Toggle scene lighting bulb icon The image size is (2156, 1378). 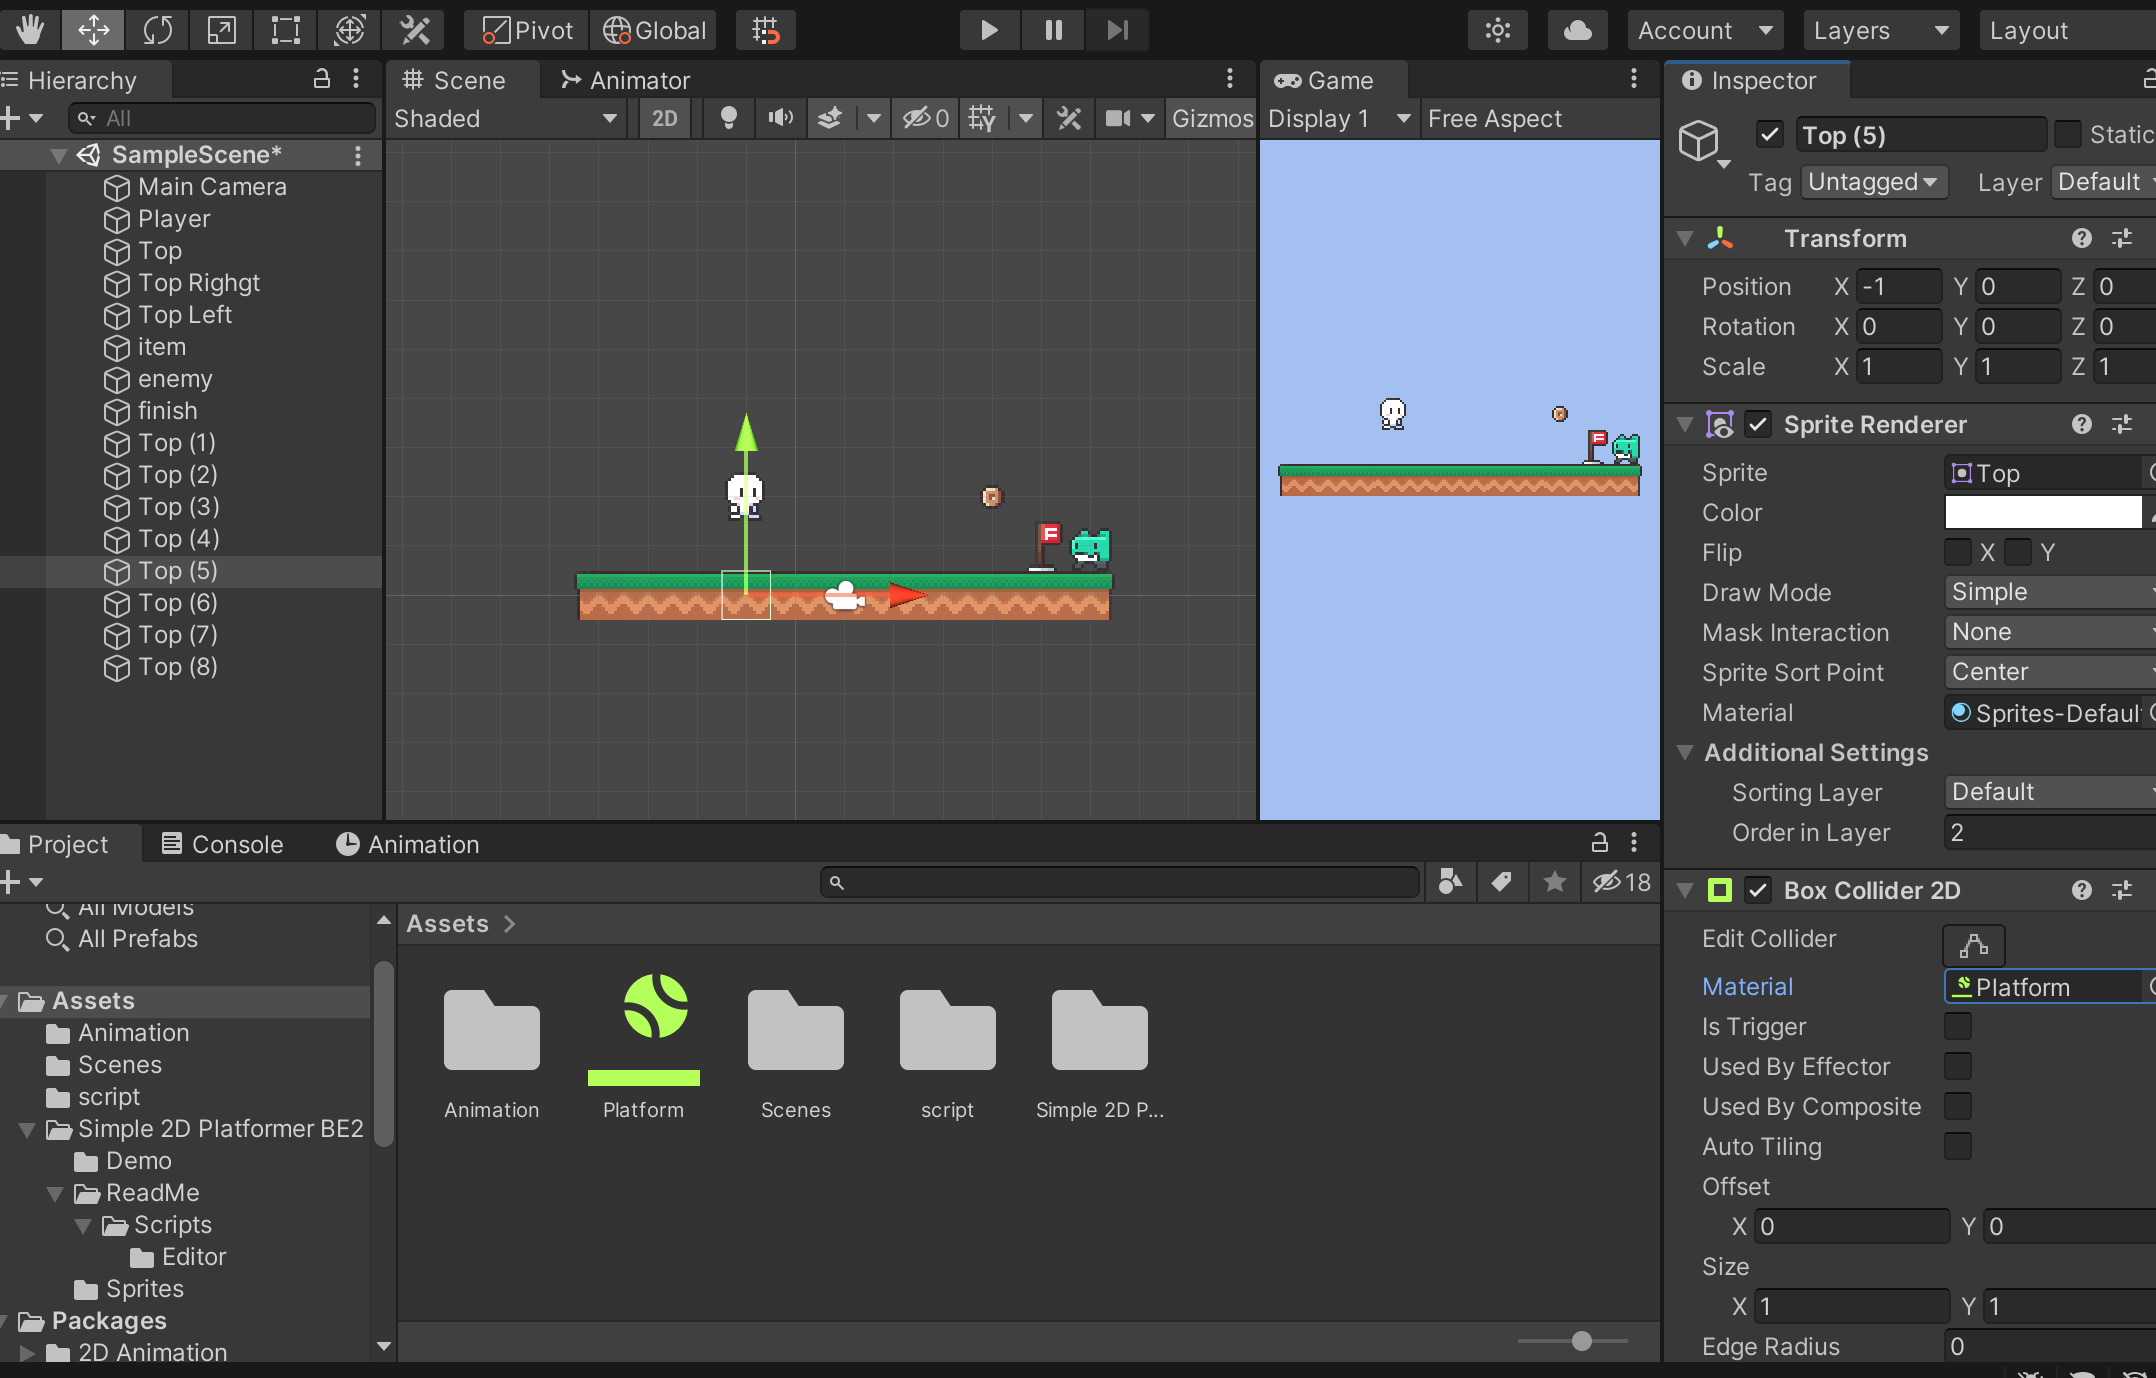728,118
